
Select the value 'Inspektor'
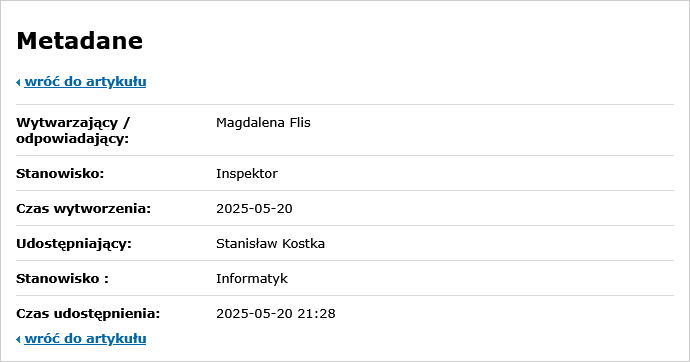[x=247, y=174]
